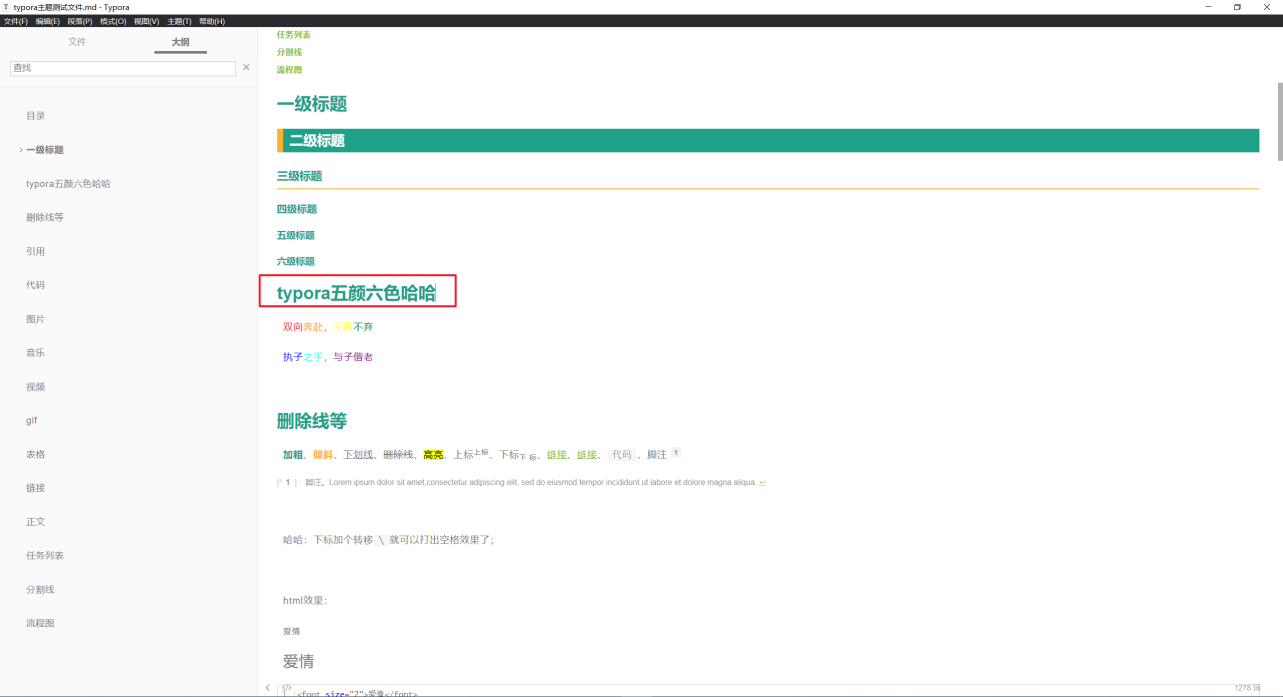Collapse the sidebar with the bottom arrow

[x=268, y=688]
